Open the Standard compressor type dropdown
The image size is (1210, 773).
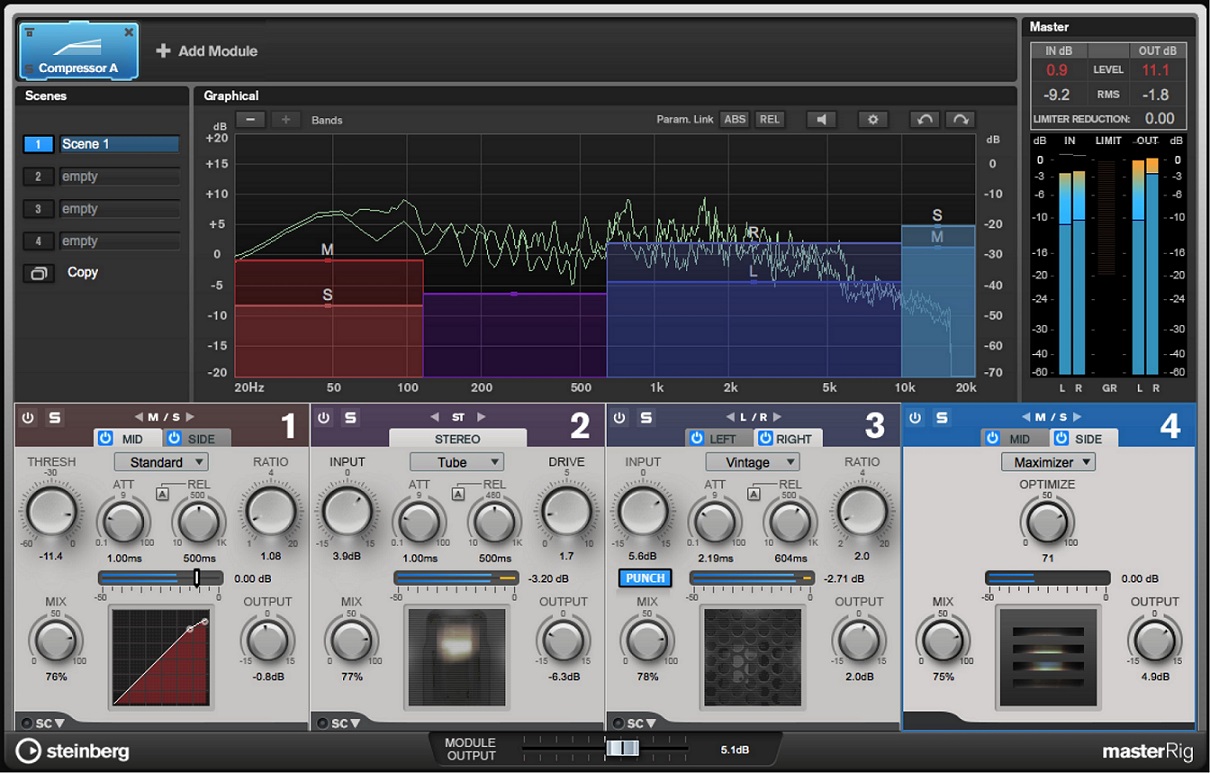point(161,462)
